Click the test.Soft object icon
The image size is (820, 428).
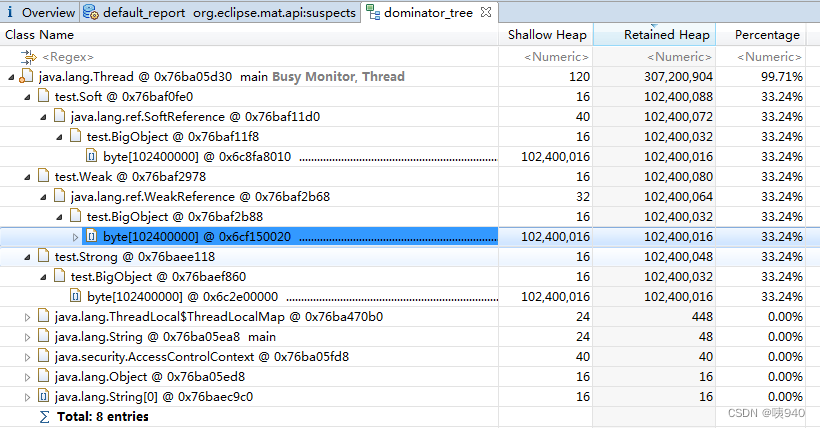click(43, 96)
